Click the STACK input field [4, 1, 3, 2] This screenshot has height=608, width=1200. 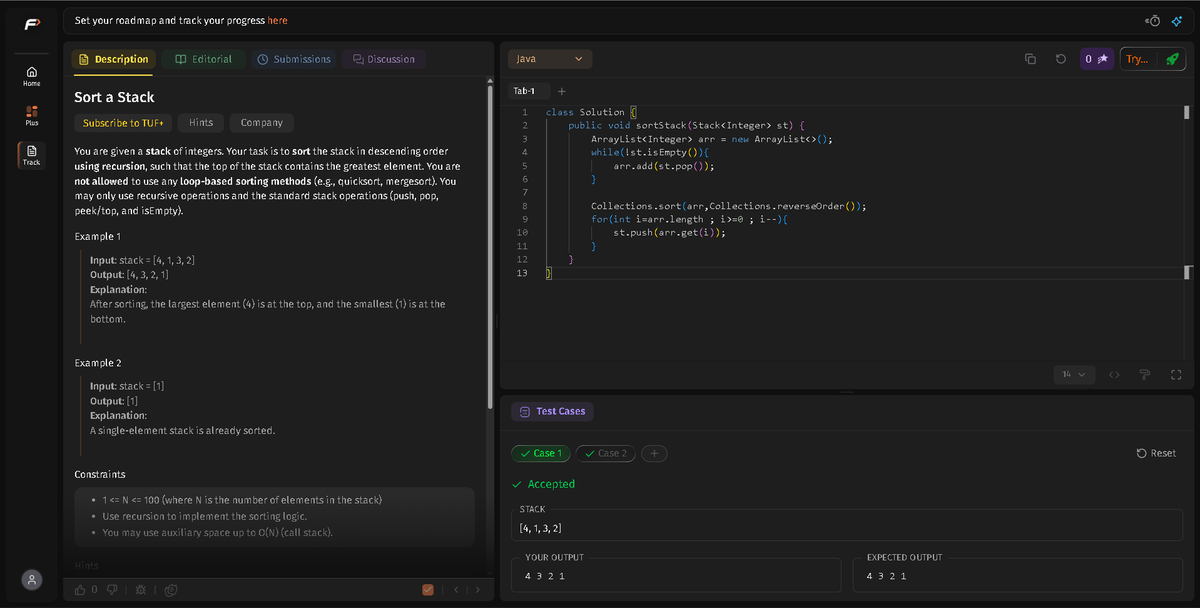pyautogui.click(x=849, y=528)
